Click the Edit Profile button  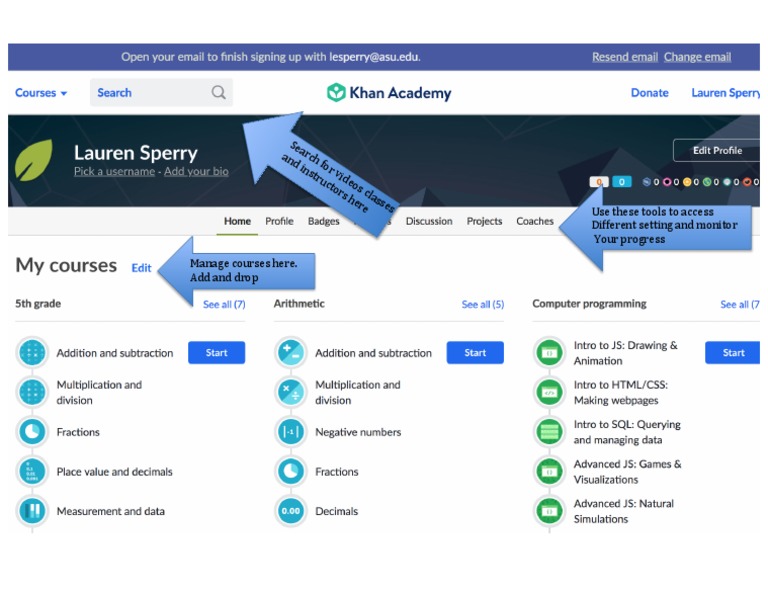click(x=717, y=150)
